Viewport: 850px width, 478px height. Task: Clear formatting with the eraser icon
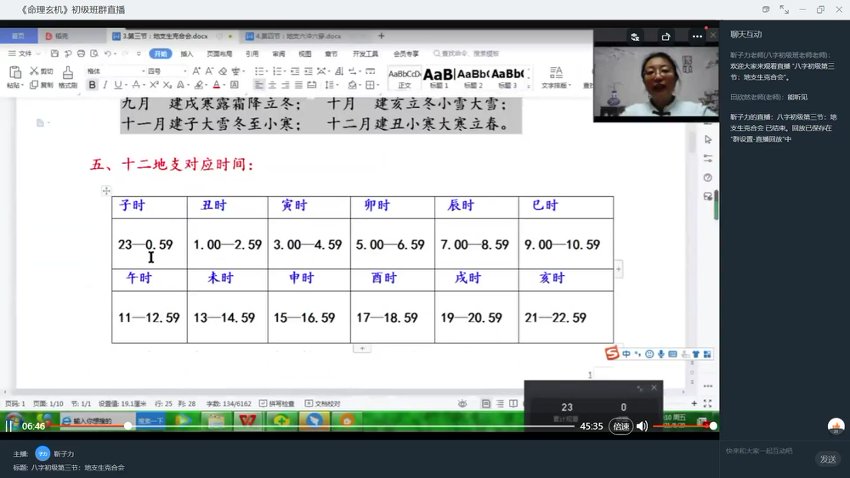tap(223, 71)
